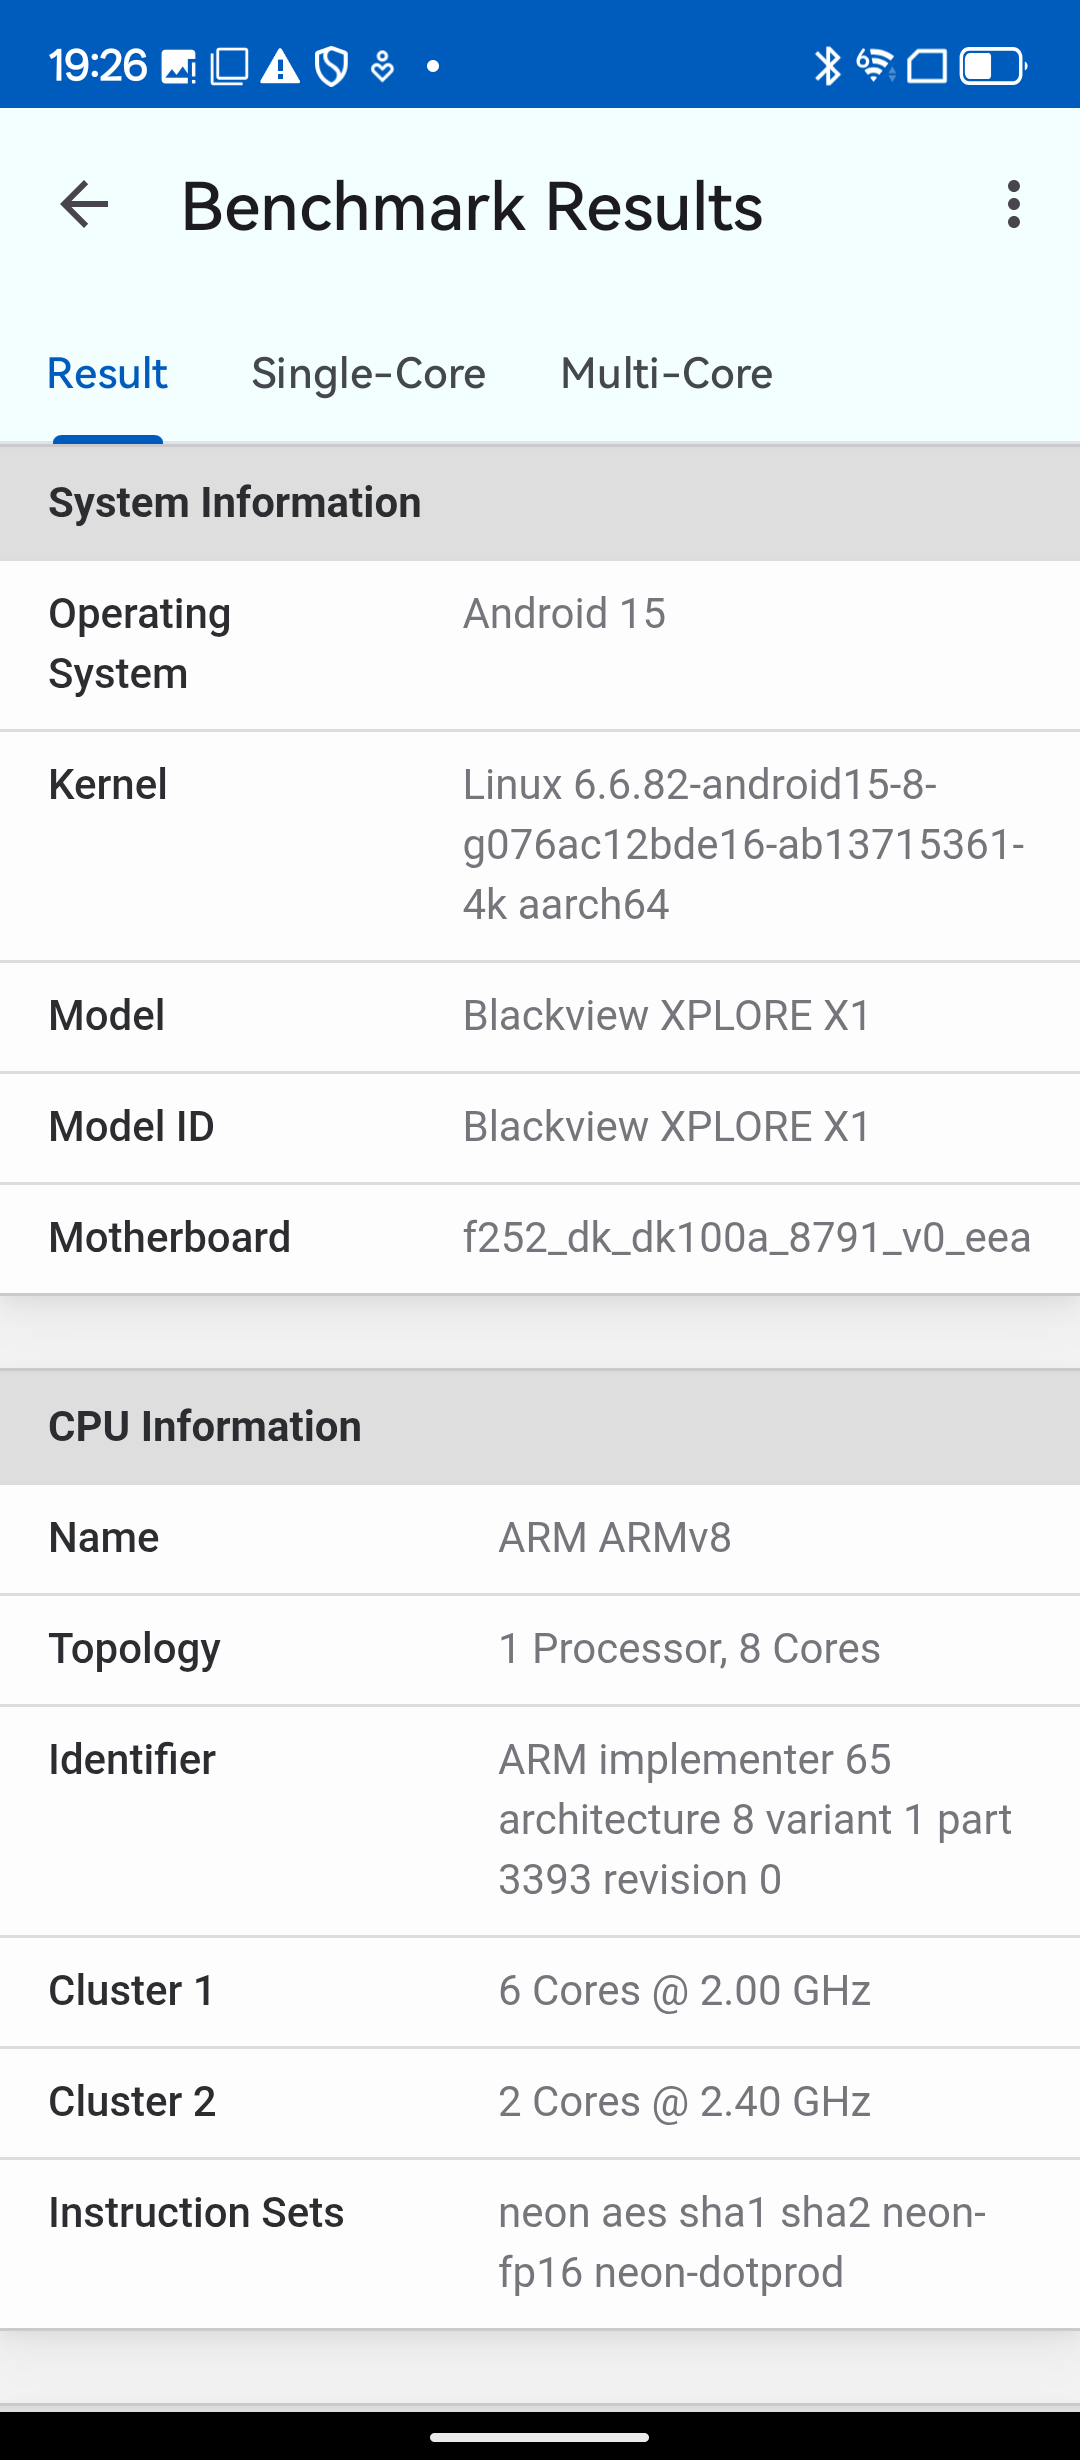Tap the back arrow icon
This screenshot has width=1080, height=2460.
(84, 205)
